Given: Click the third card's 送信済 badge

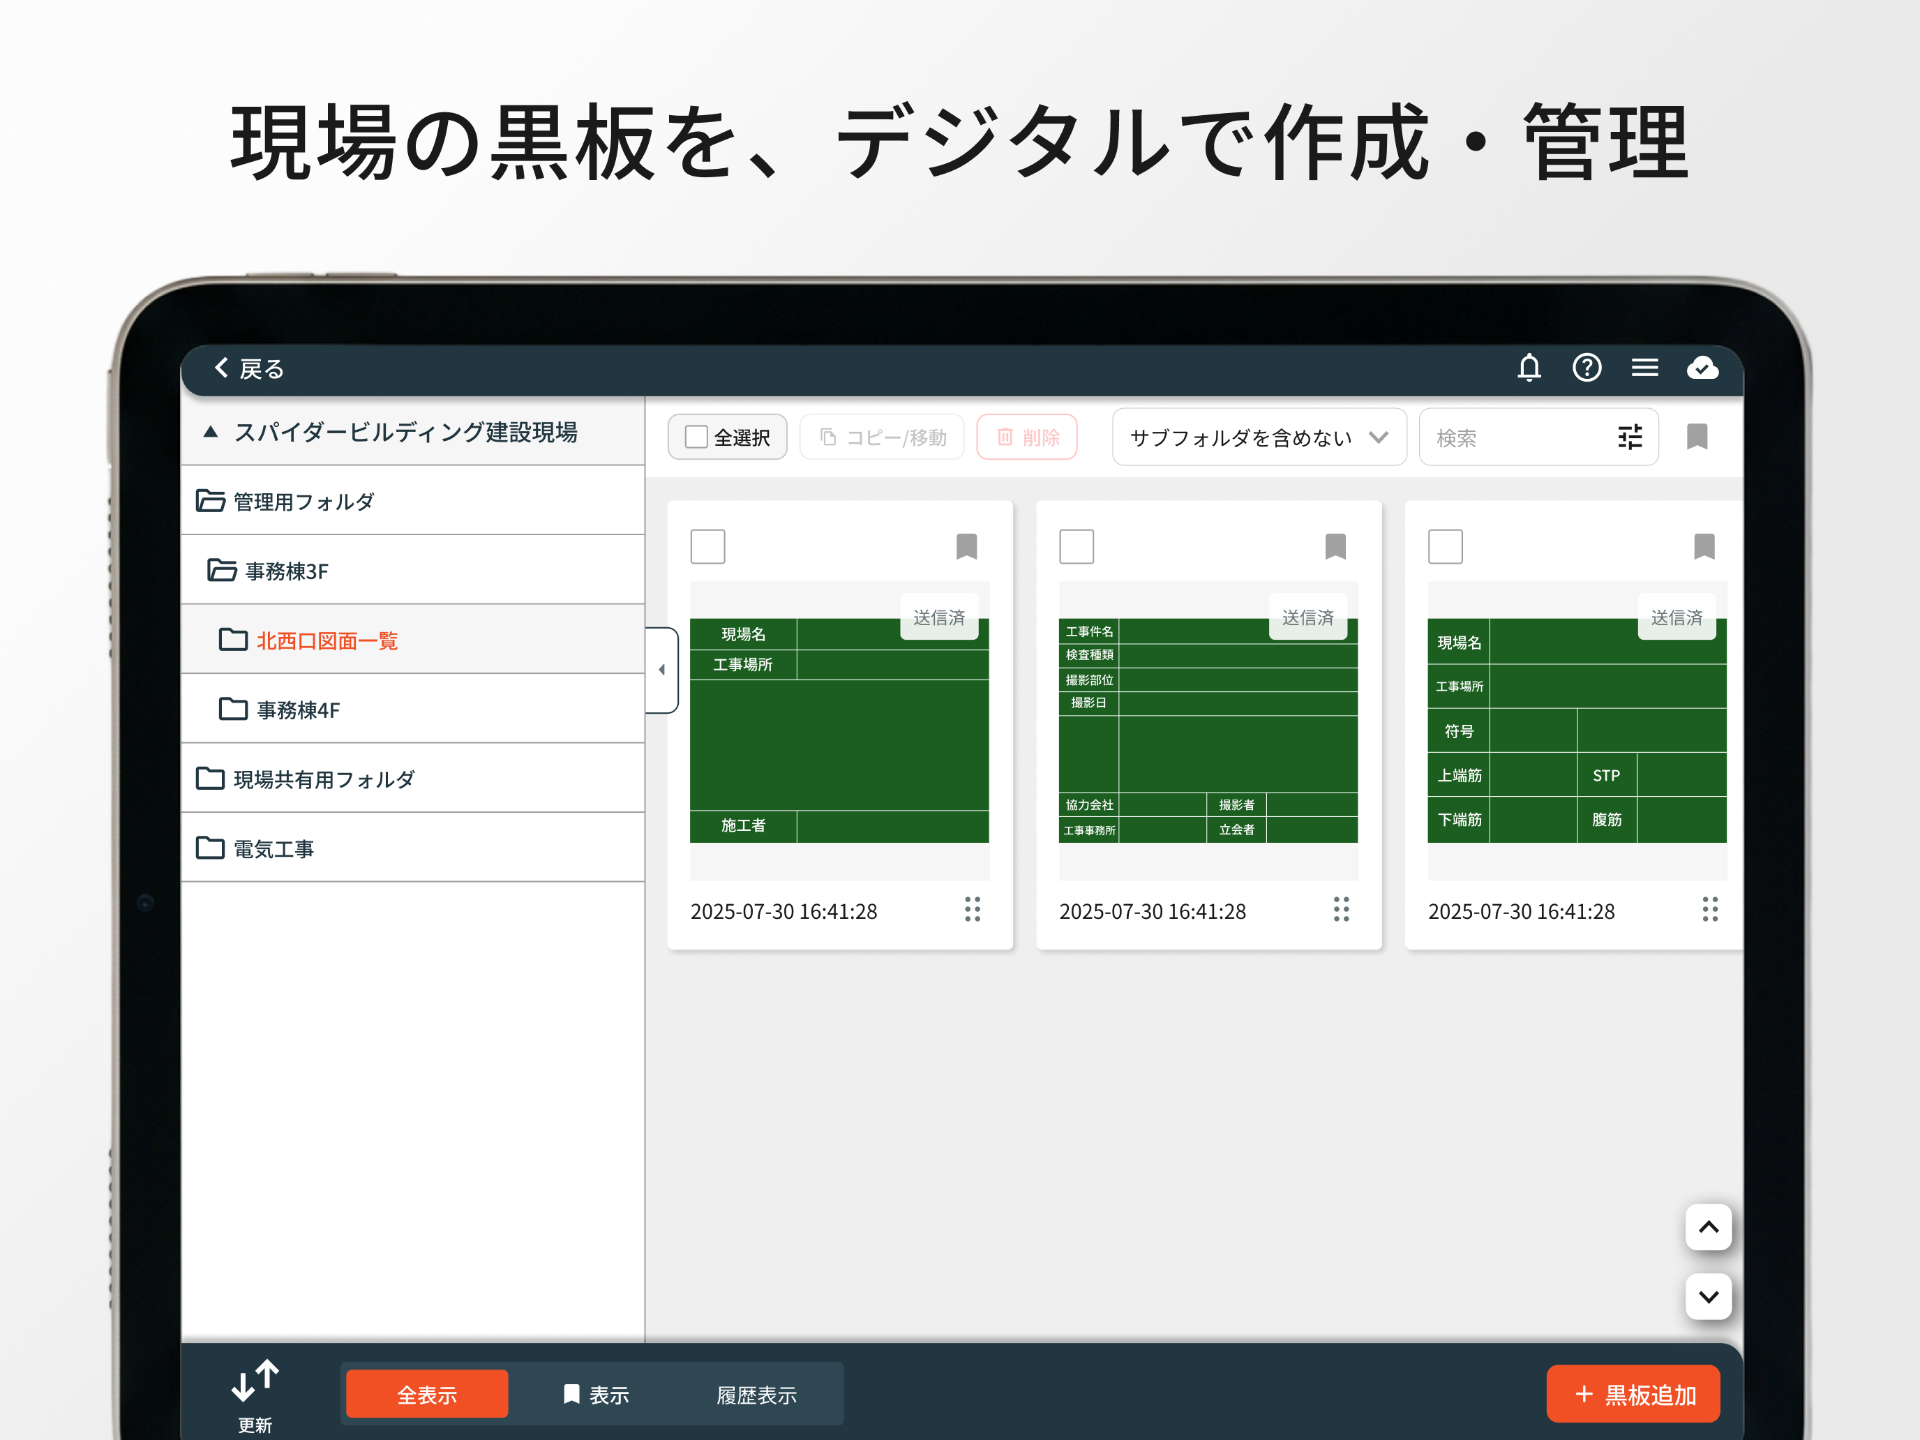Looking at the screenshot, I should (x=1677, y=618).
